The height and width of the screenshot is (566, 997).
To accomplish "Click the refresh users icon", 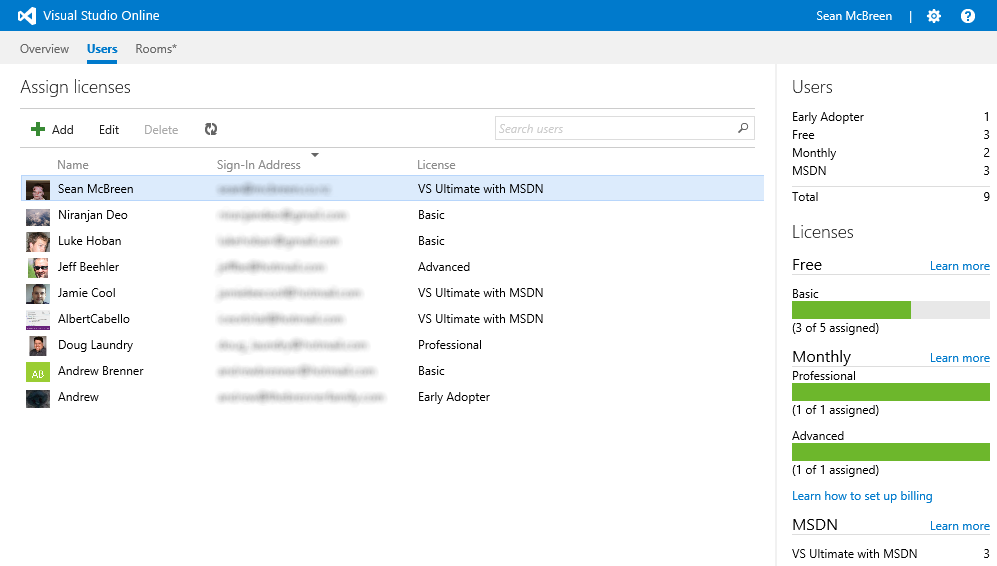I will [211, 129].
